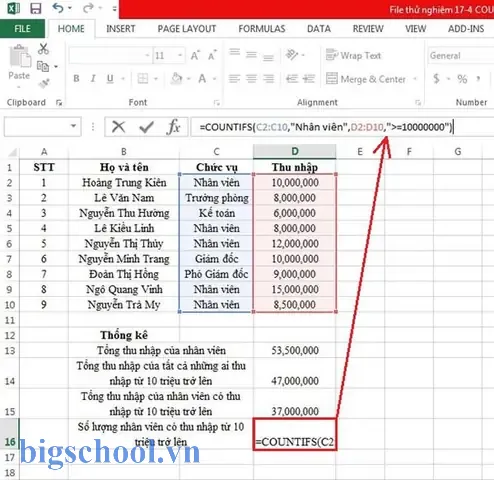Screen dimensions: 494x480
Task: Toggle Align Right
Action: (268, 79)
